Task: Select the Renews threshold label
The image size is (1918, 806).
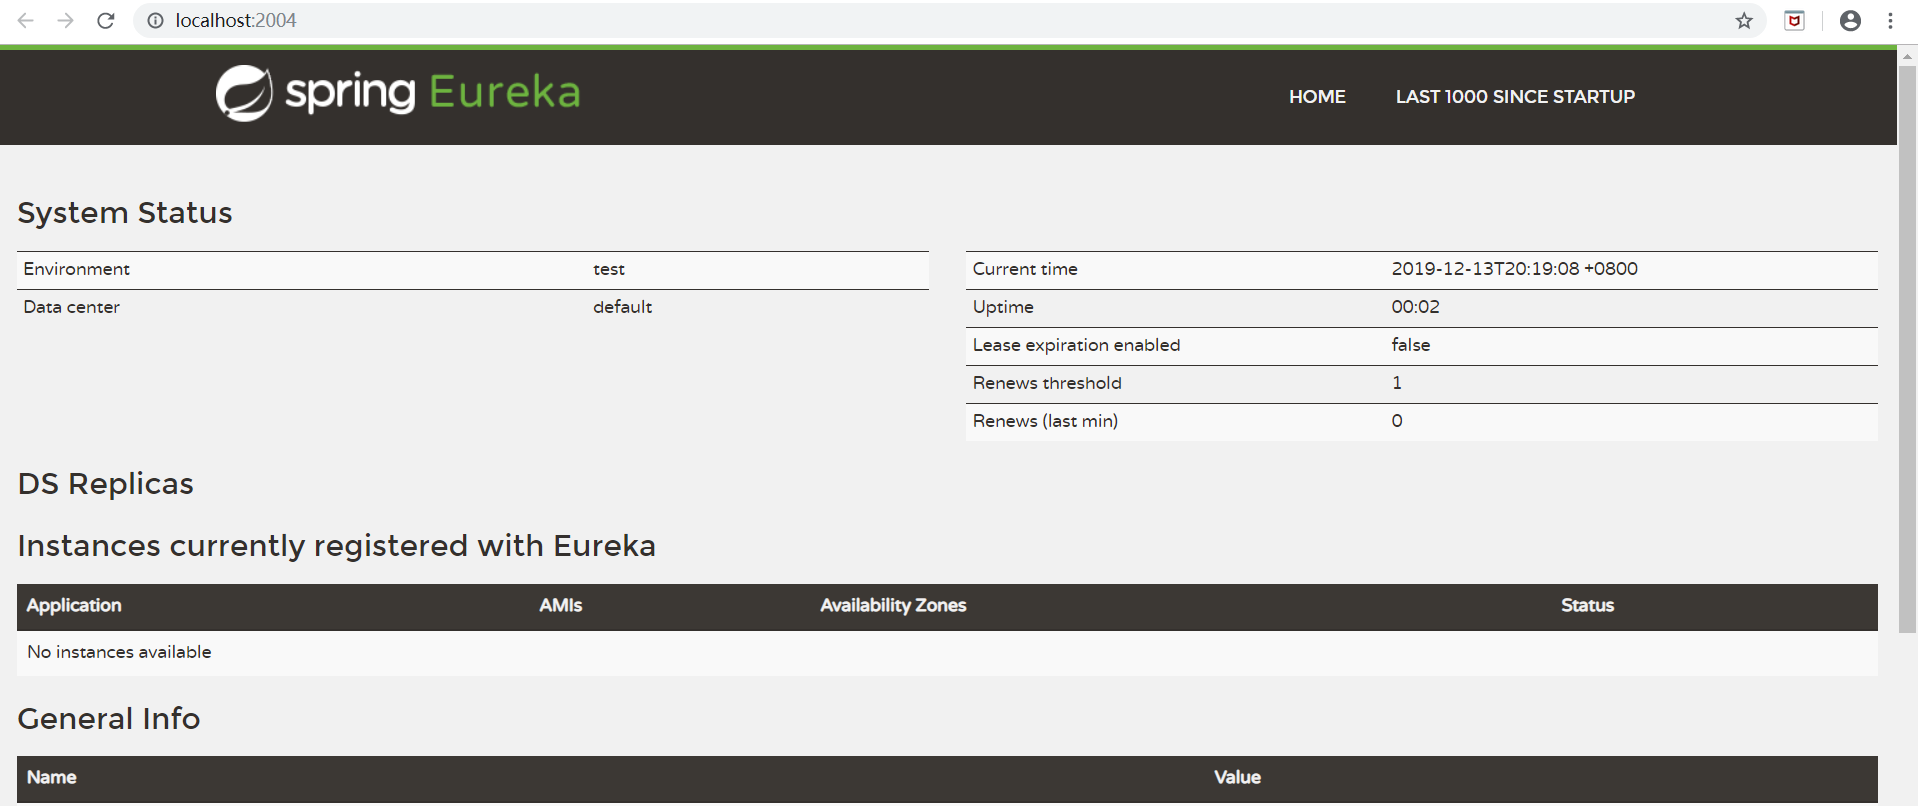Action: [1047, 383]
